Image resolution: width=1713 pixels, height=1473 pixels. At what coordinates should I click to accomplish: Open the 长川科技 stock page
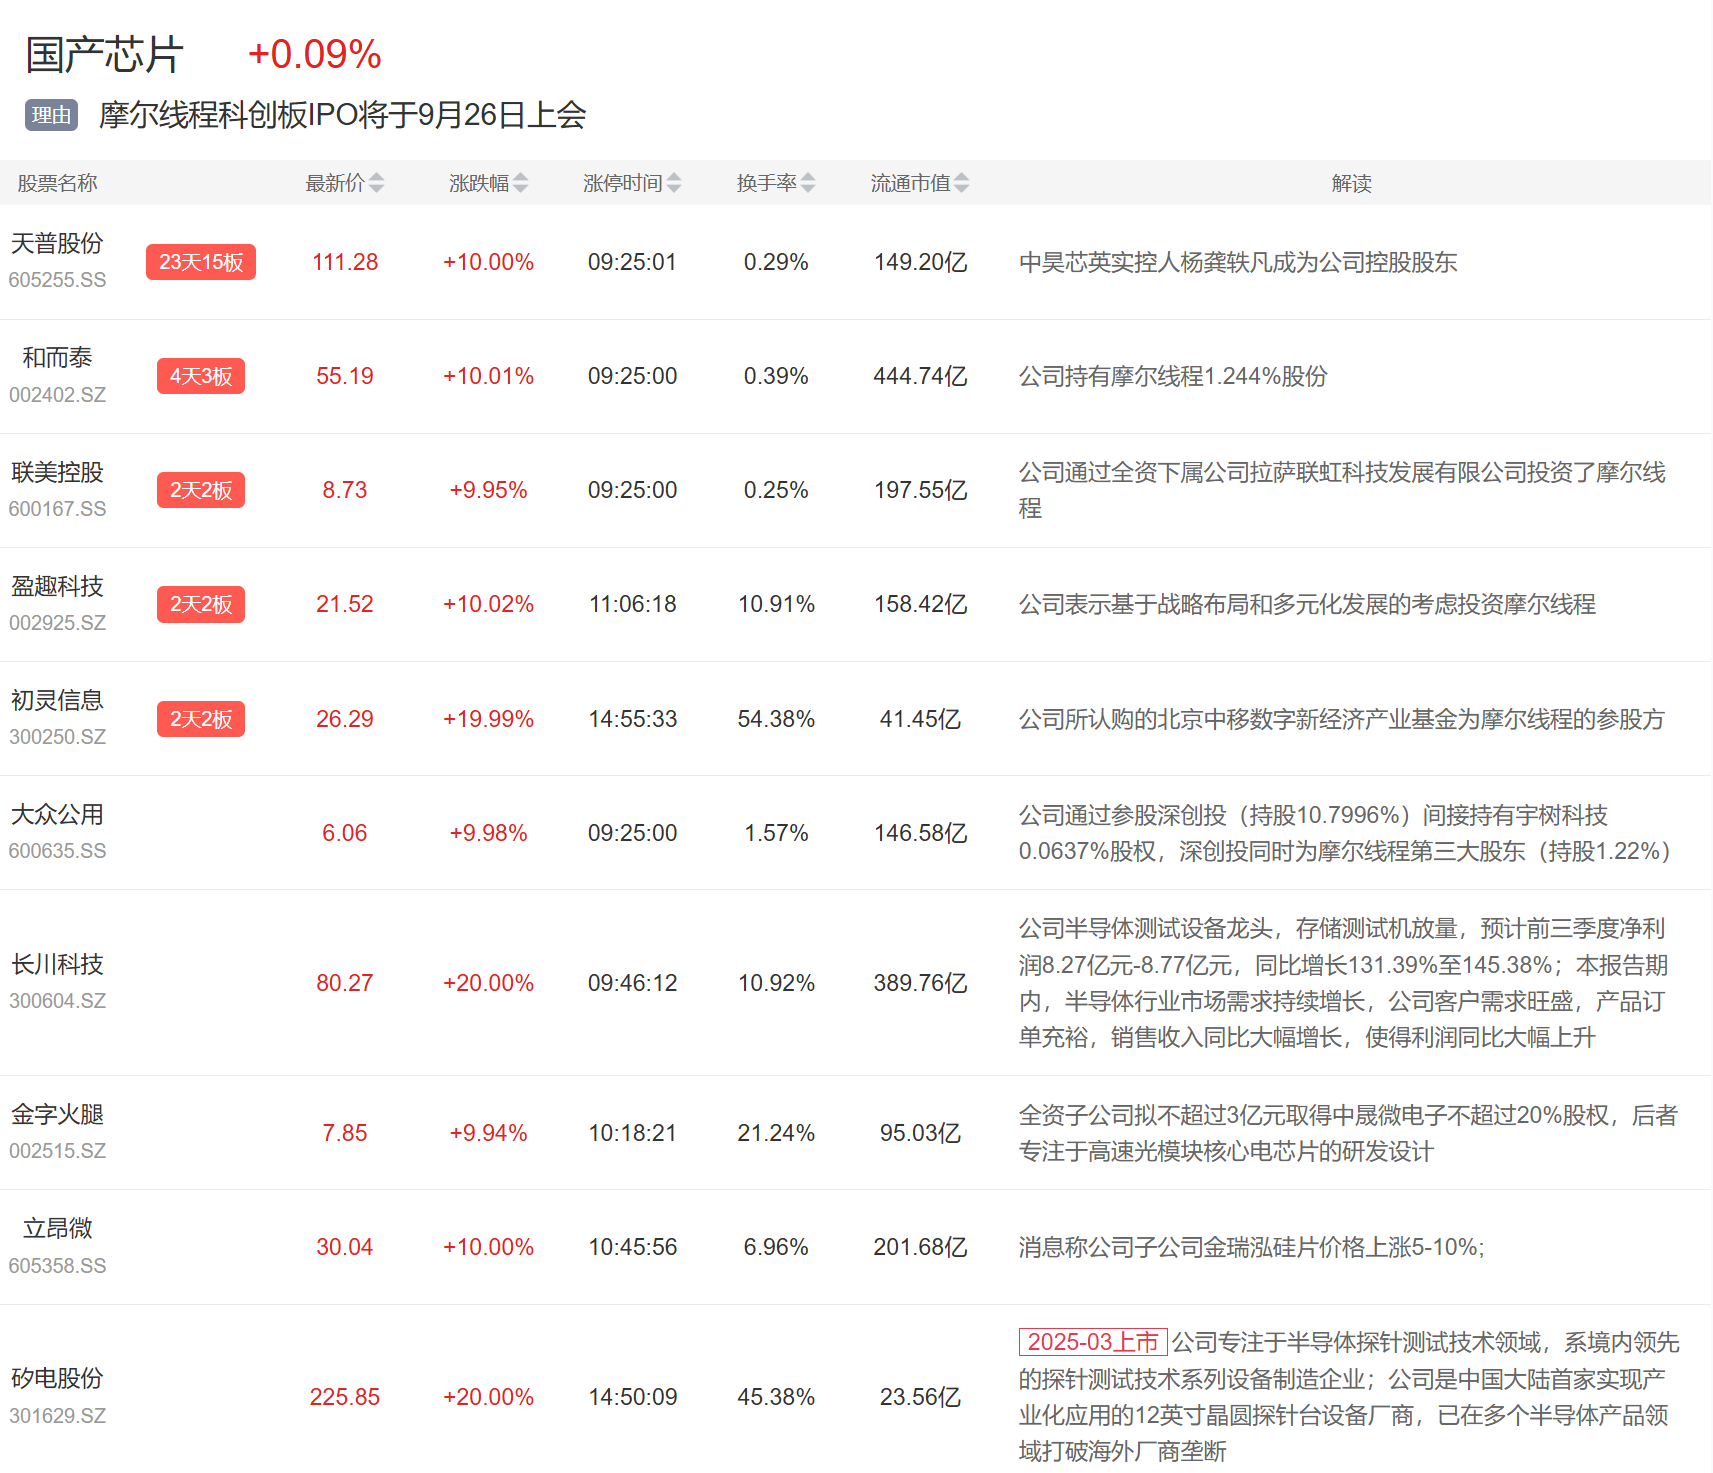coord(57,964)
